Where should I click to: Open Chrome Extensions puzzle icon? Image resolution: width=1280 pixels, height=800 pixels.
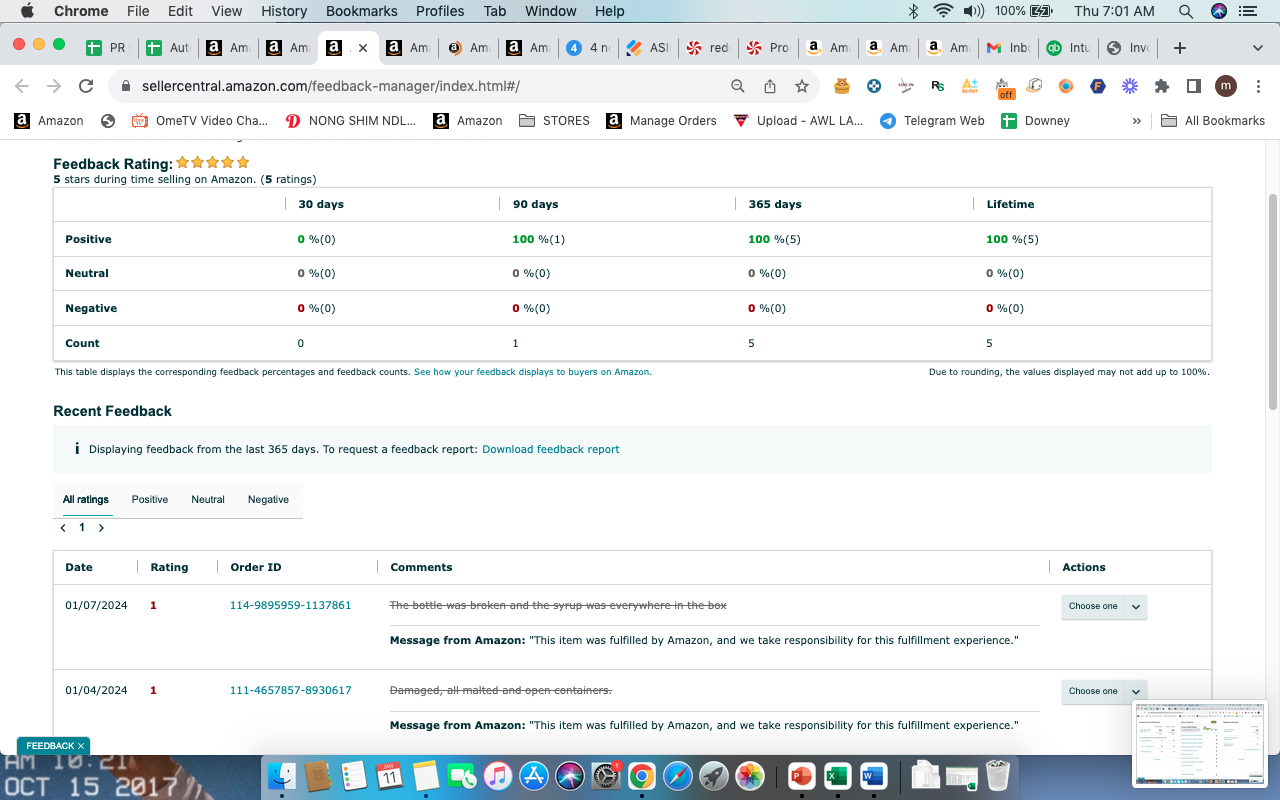[1162, 87]
